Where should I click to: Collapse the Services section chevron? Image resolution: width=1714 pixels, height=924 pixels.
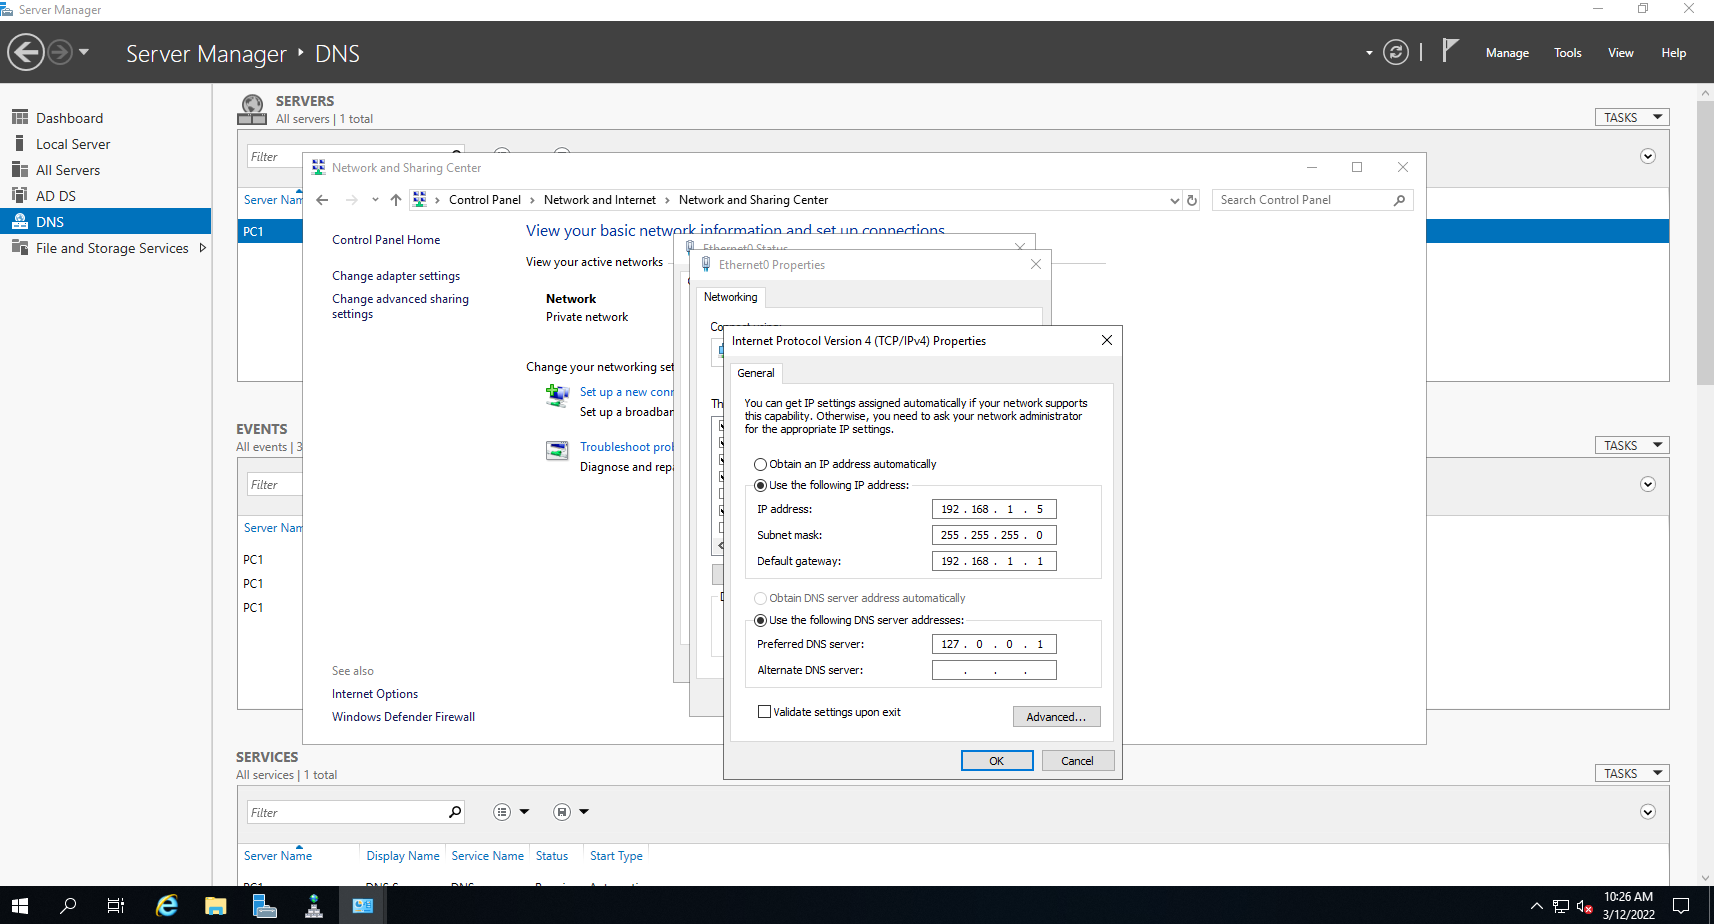[1648, 812]
